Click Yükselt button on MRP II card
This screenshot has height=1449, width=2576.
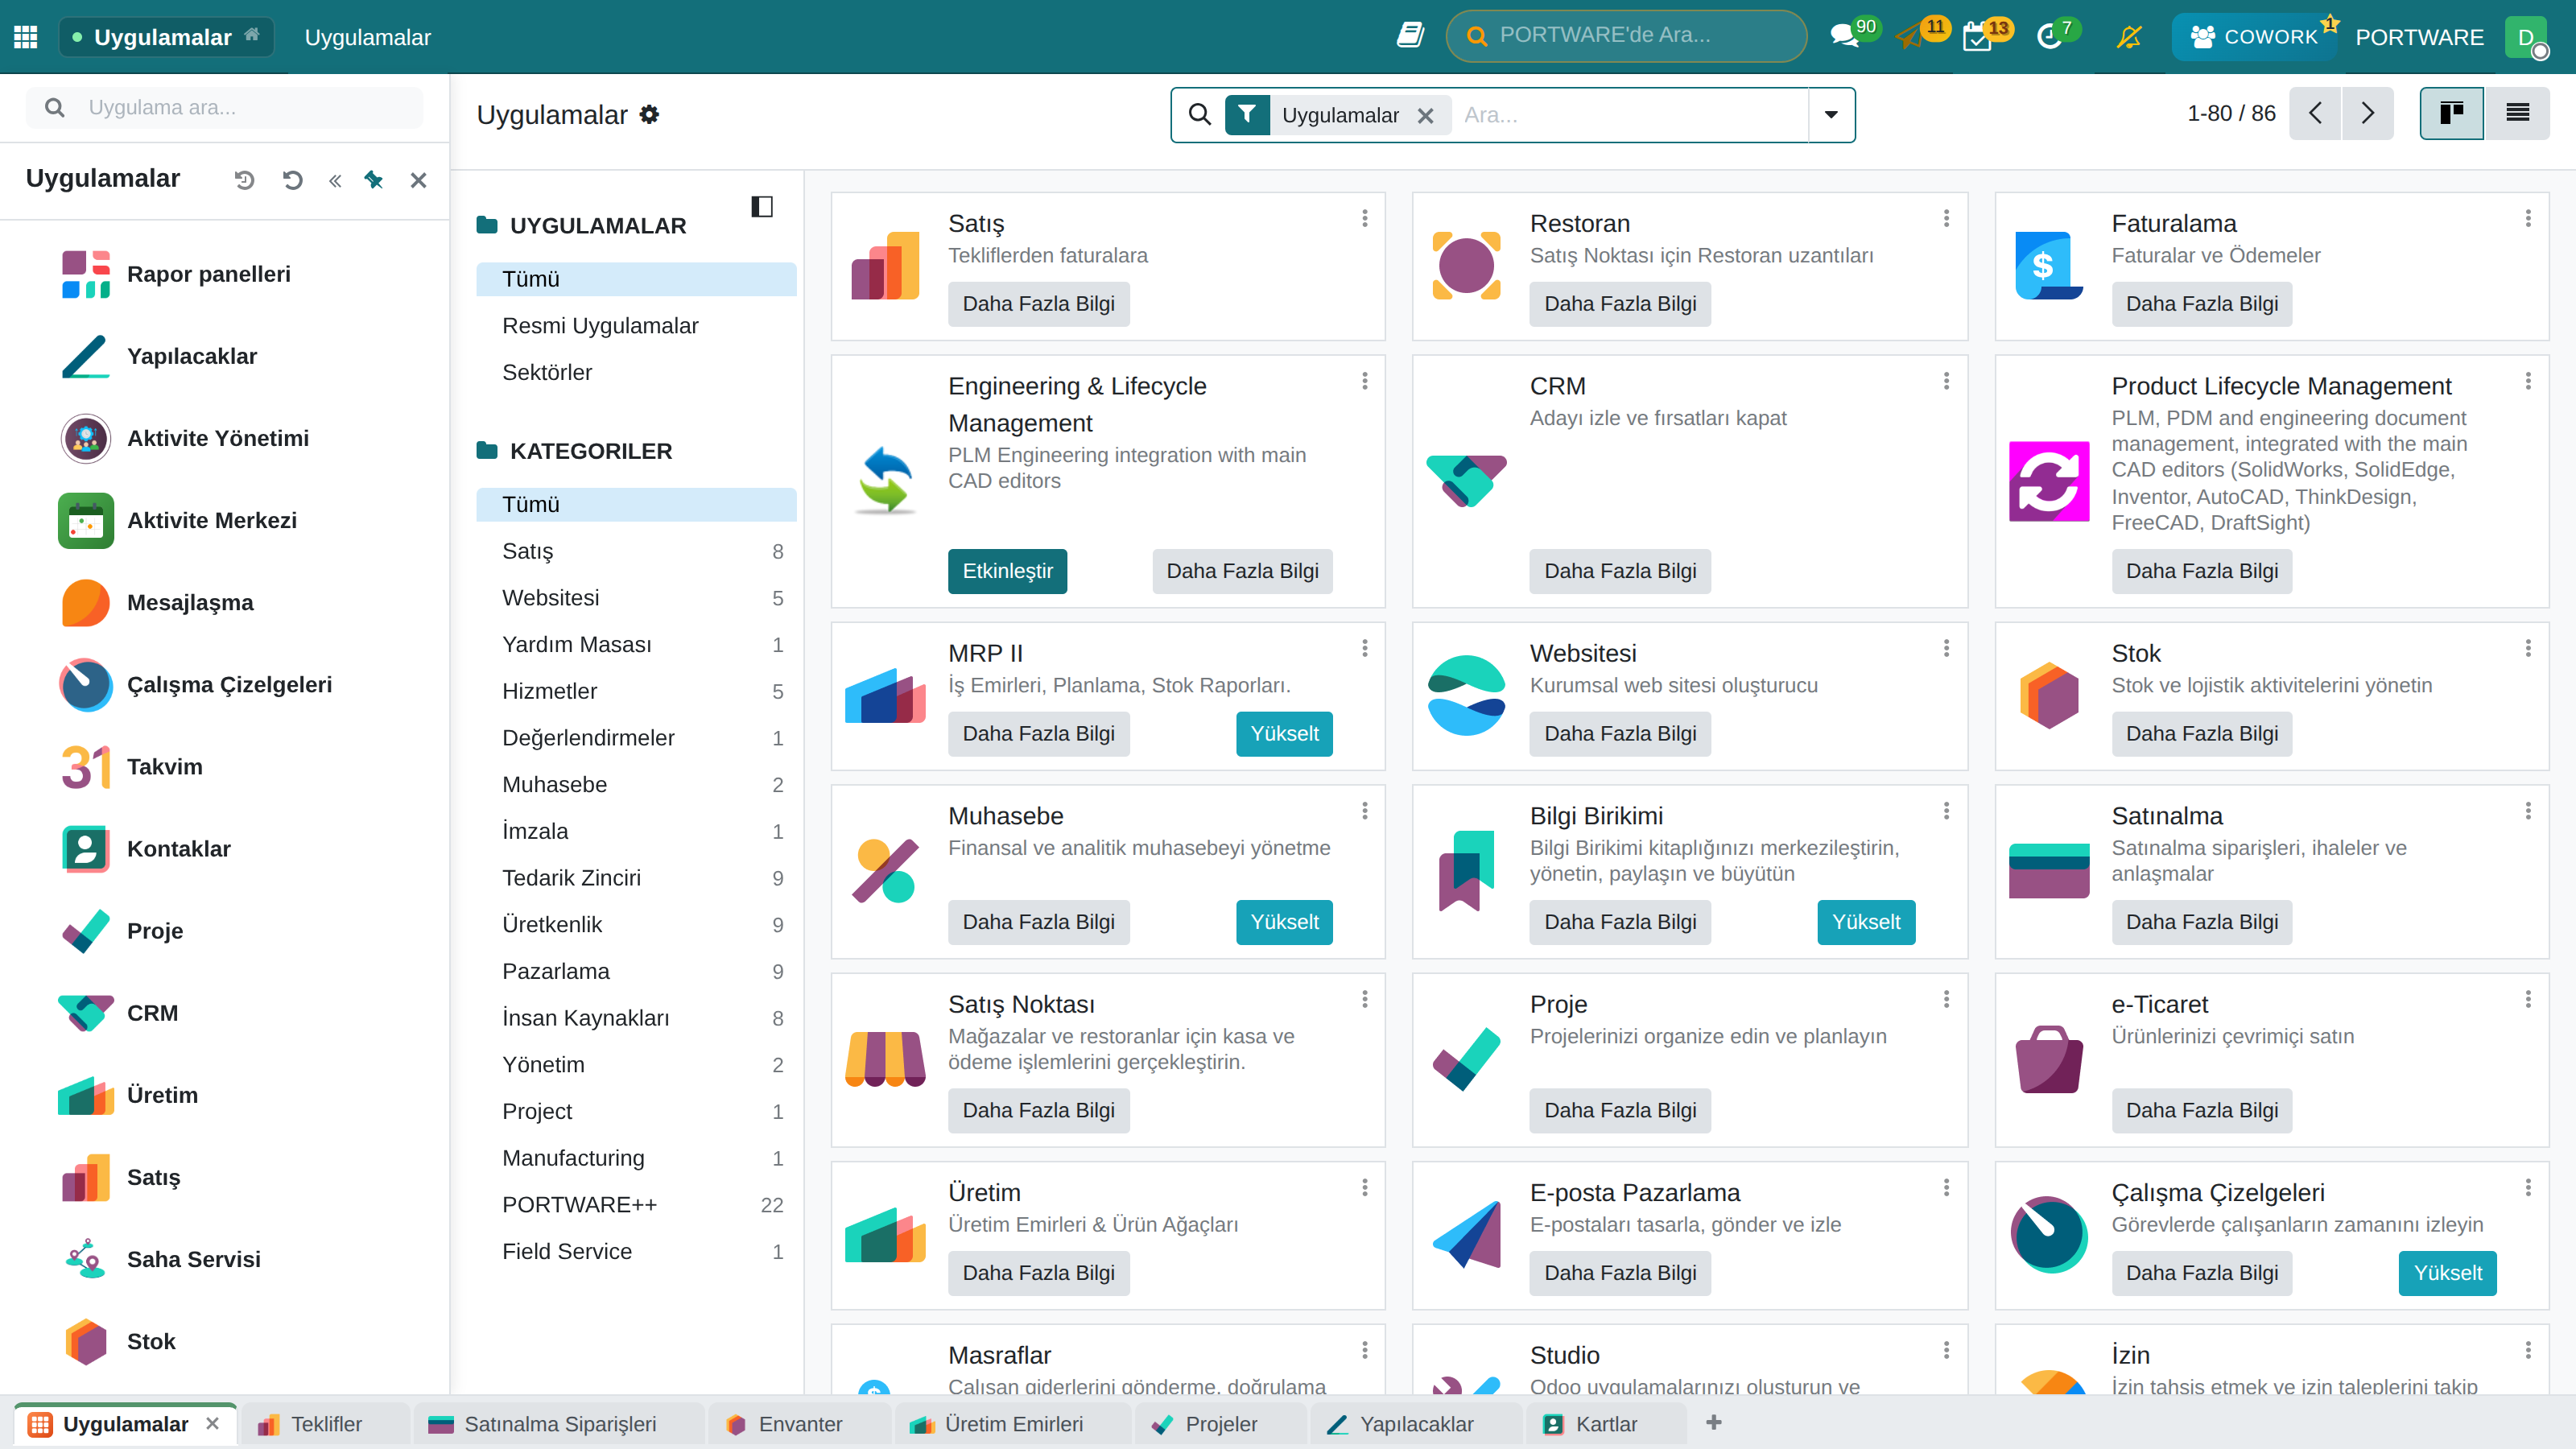click(x=1284, y=734)
